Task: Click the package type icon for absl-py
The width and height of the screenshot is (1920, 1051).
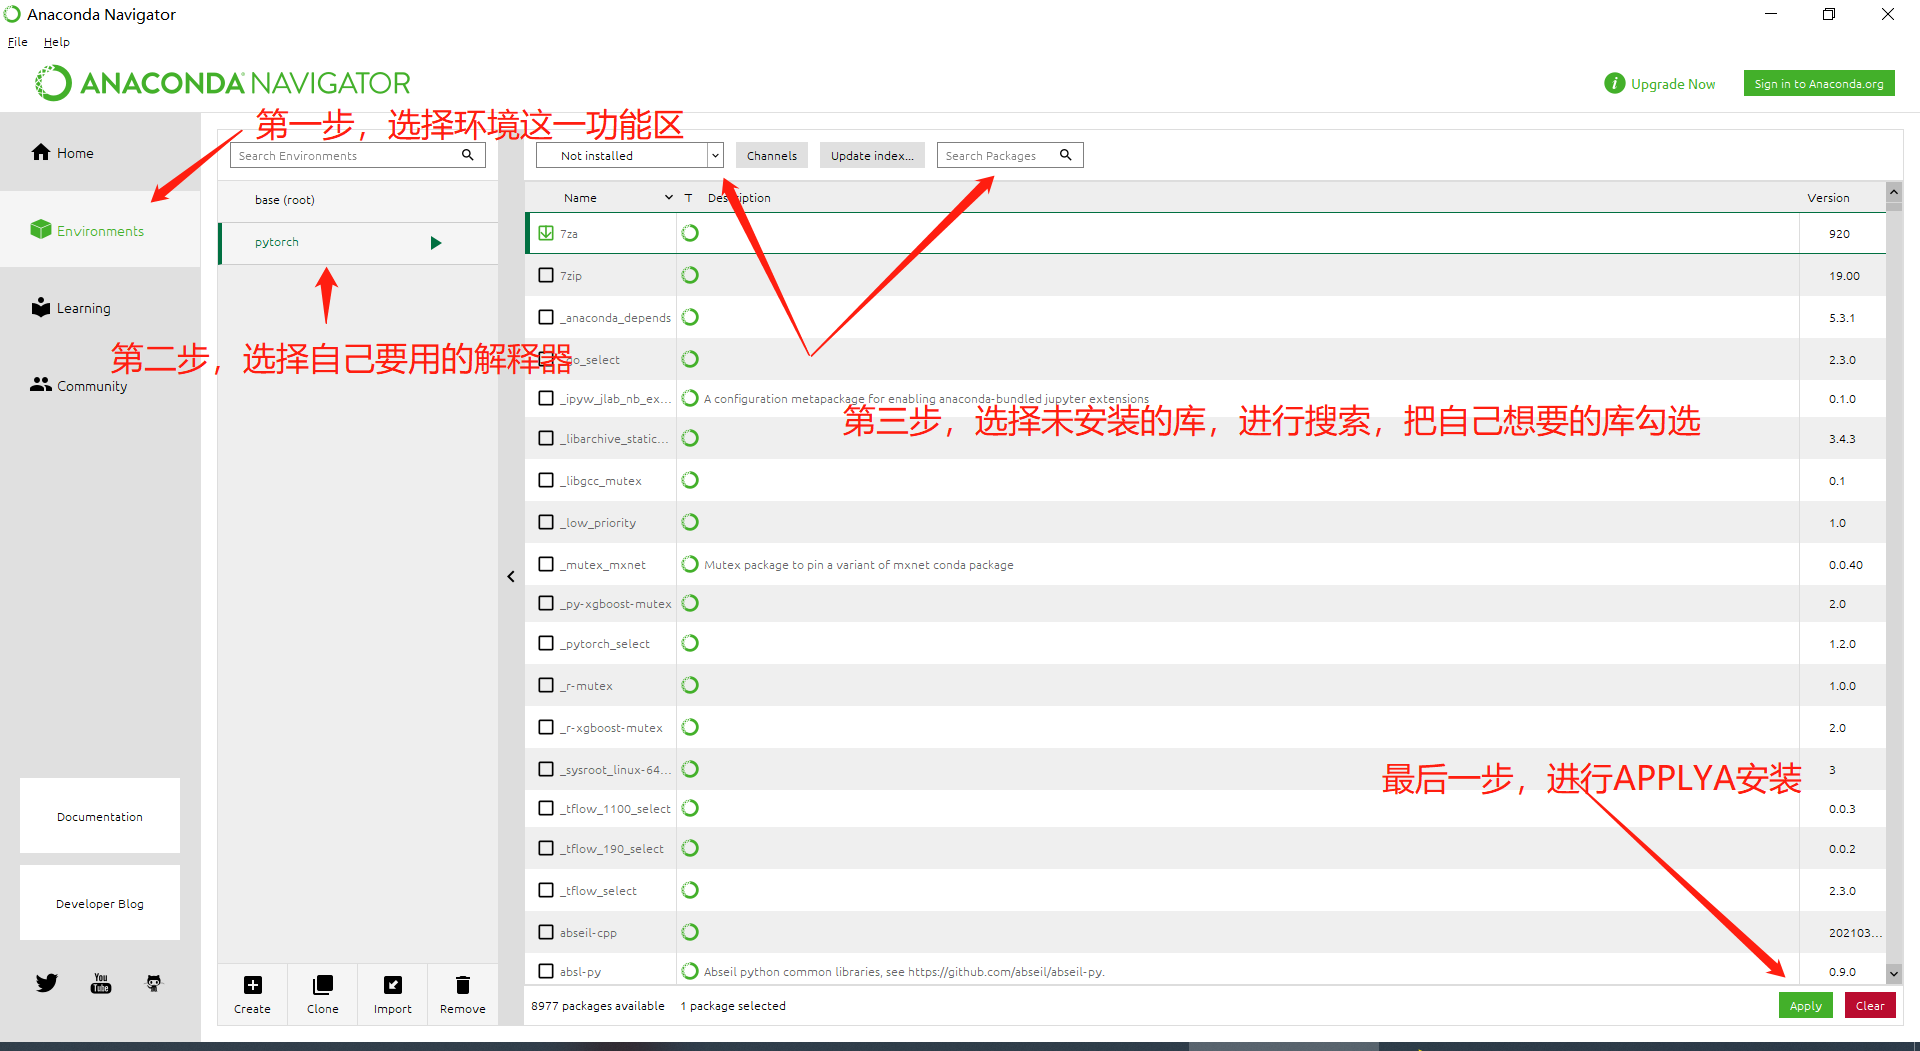Action: click(690, 971)
